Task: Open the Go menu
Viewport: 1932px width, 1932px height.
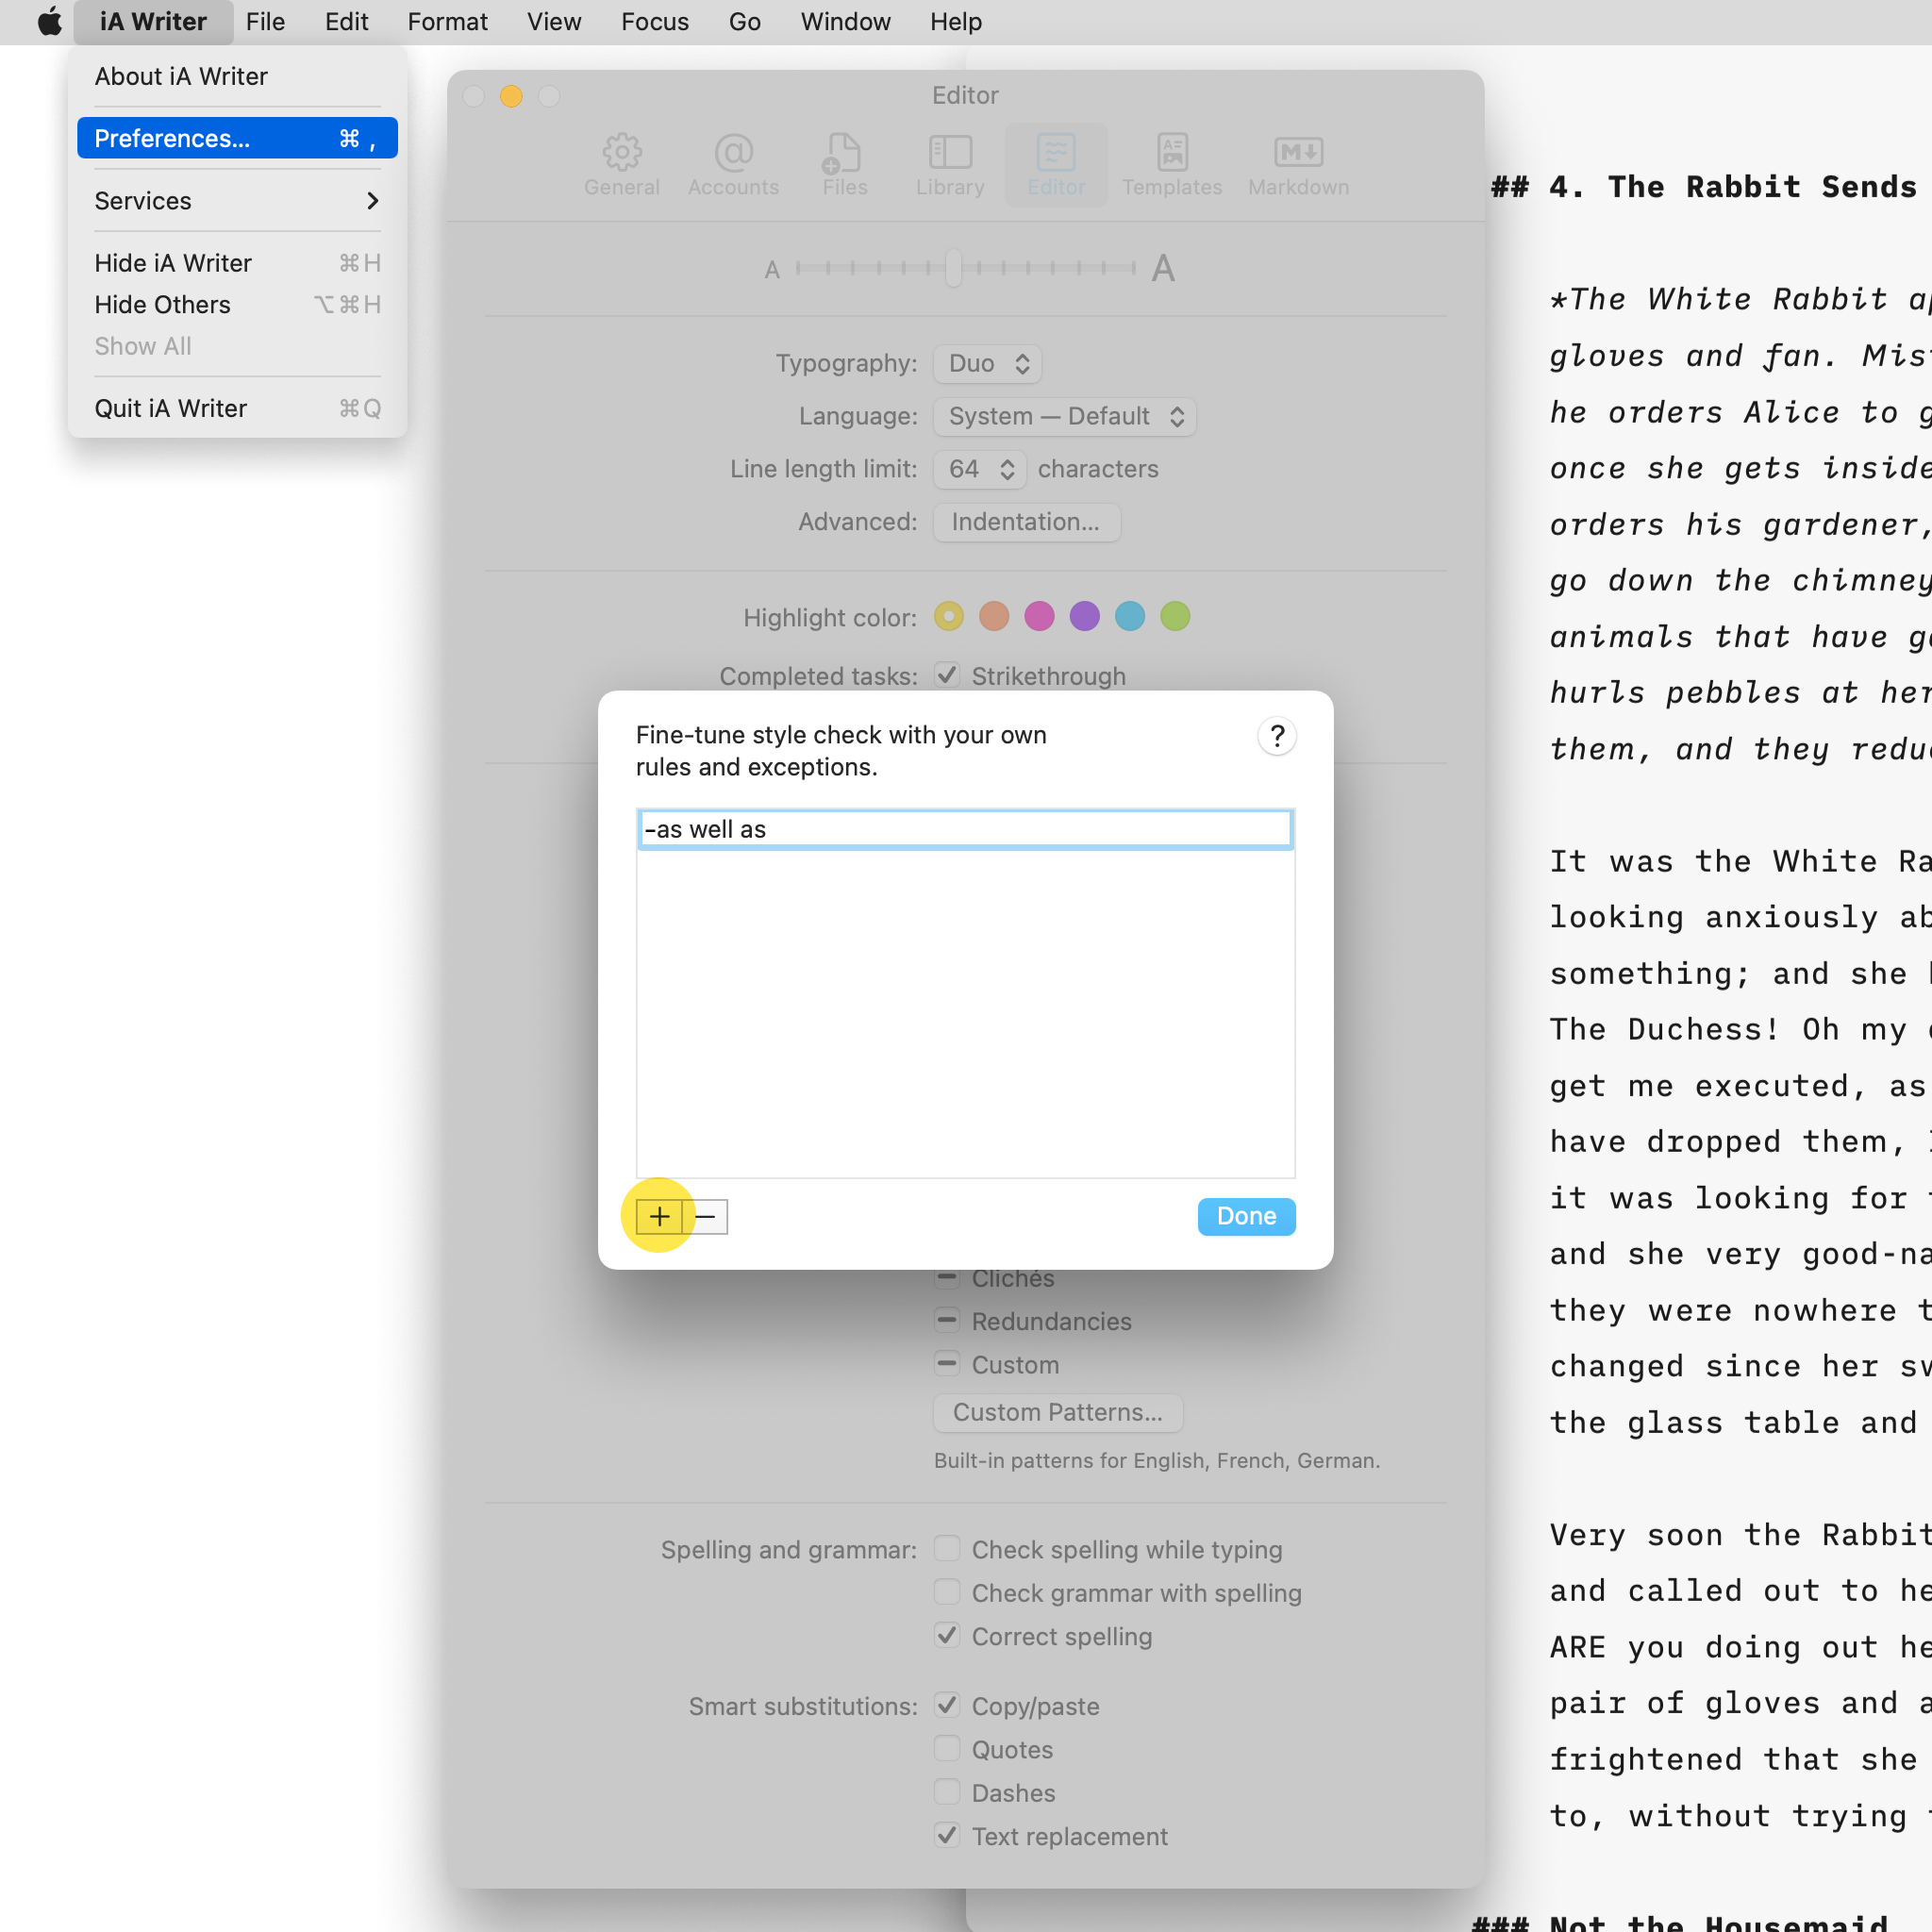Action: 744,22
